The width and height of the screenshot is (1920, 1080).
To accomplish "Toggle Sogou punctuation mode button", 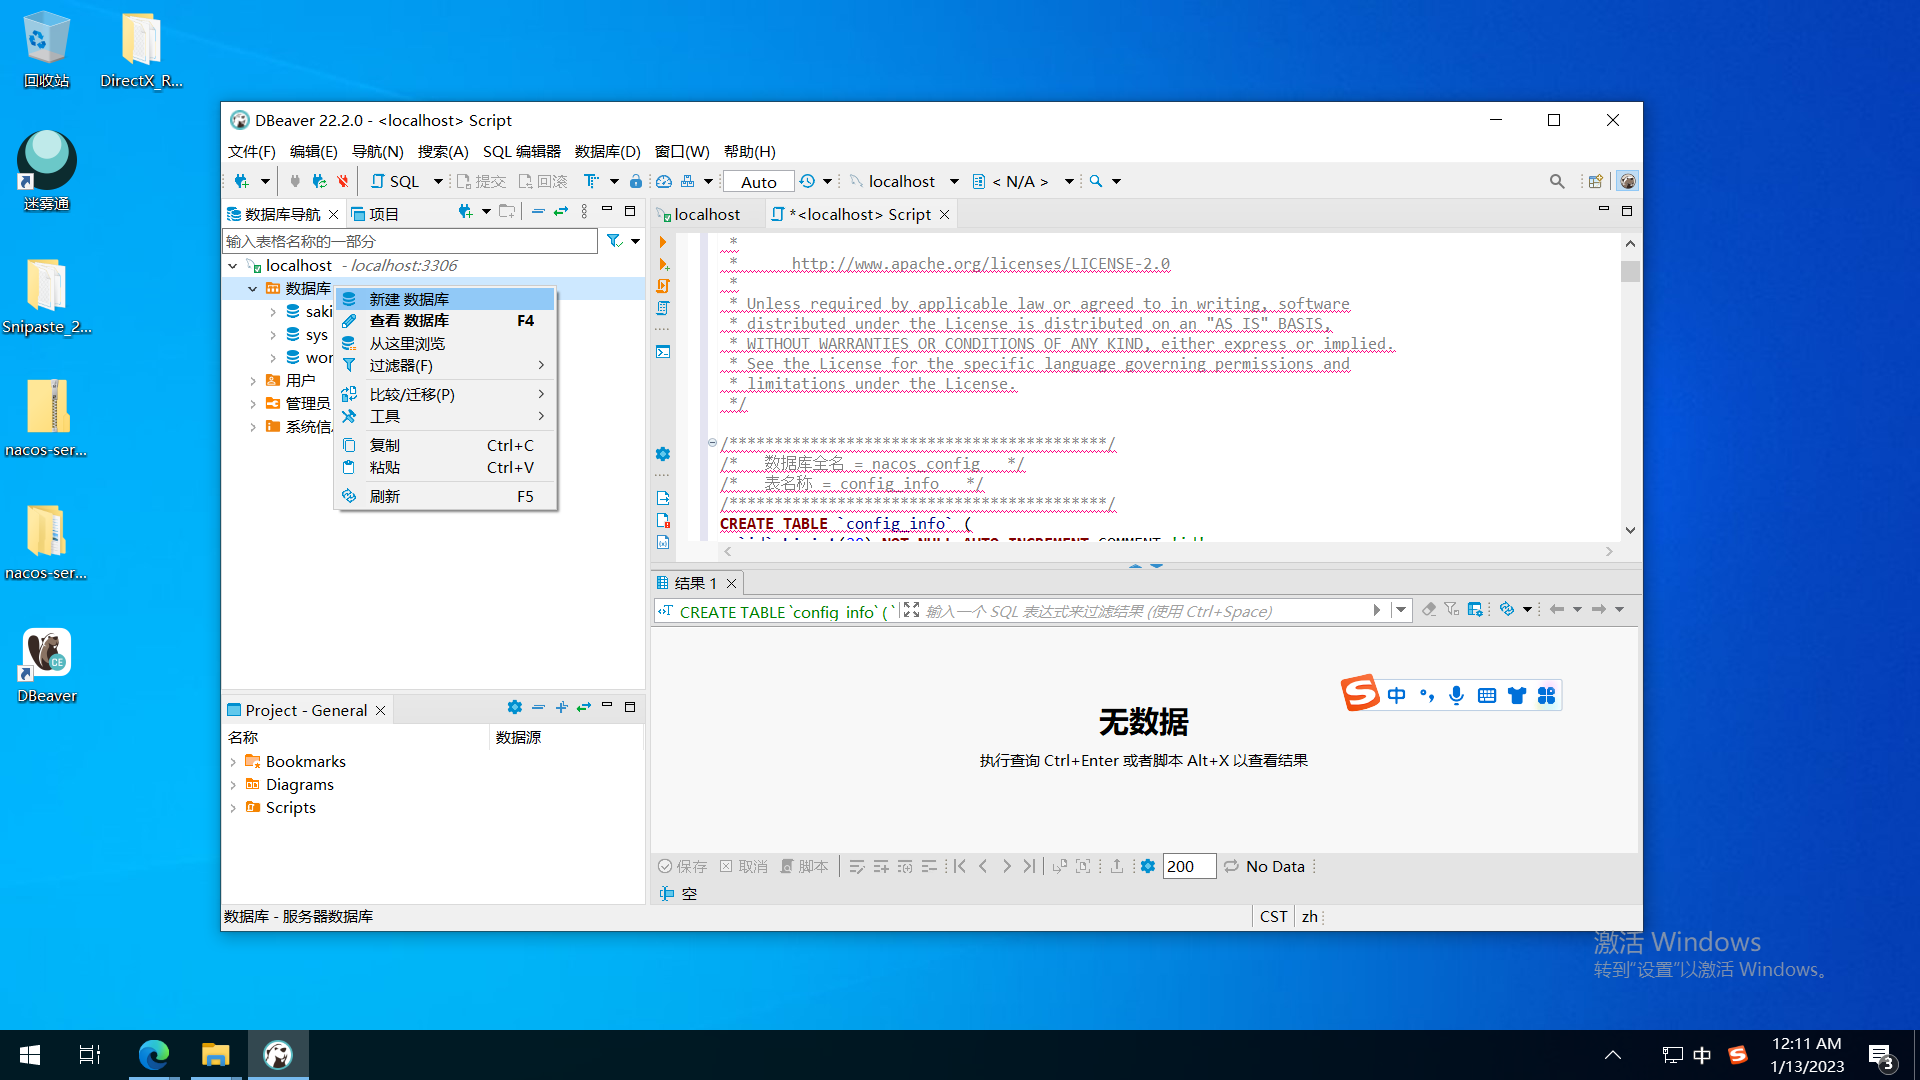I will (x=1427, y=695).
